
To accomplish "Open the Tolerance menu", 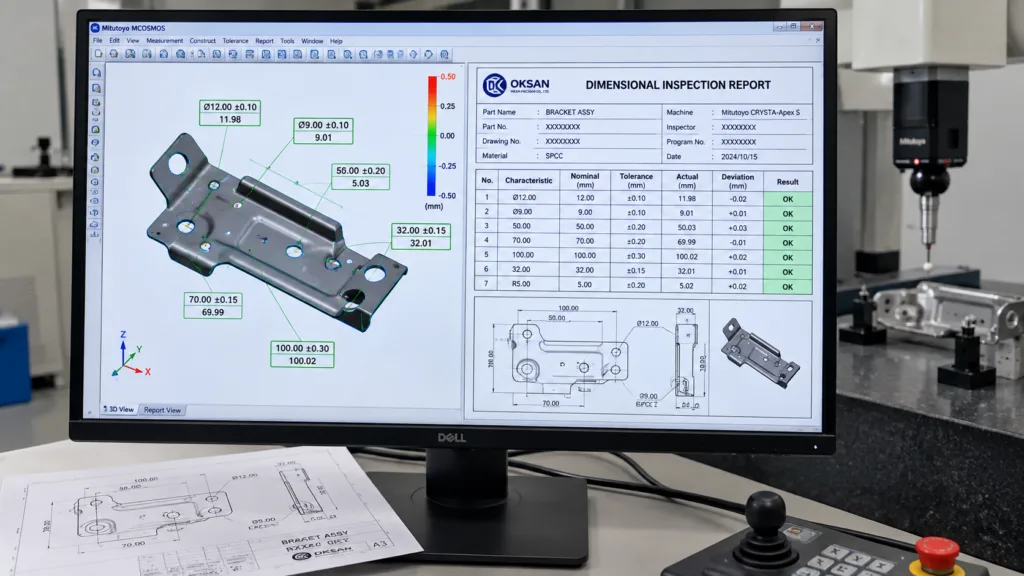I will pyautogui.click(x=235, y=40).
